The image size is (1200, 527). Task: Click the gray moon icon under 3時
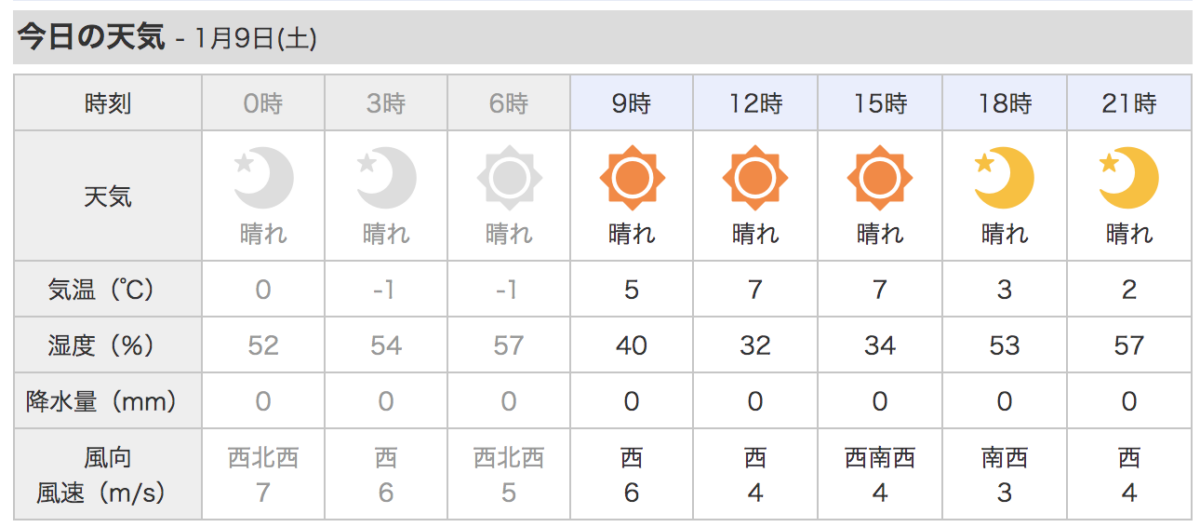pyautogui.click(x=386, y=179)
